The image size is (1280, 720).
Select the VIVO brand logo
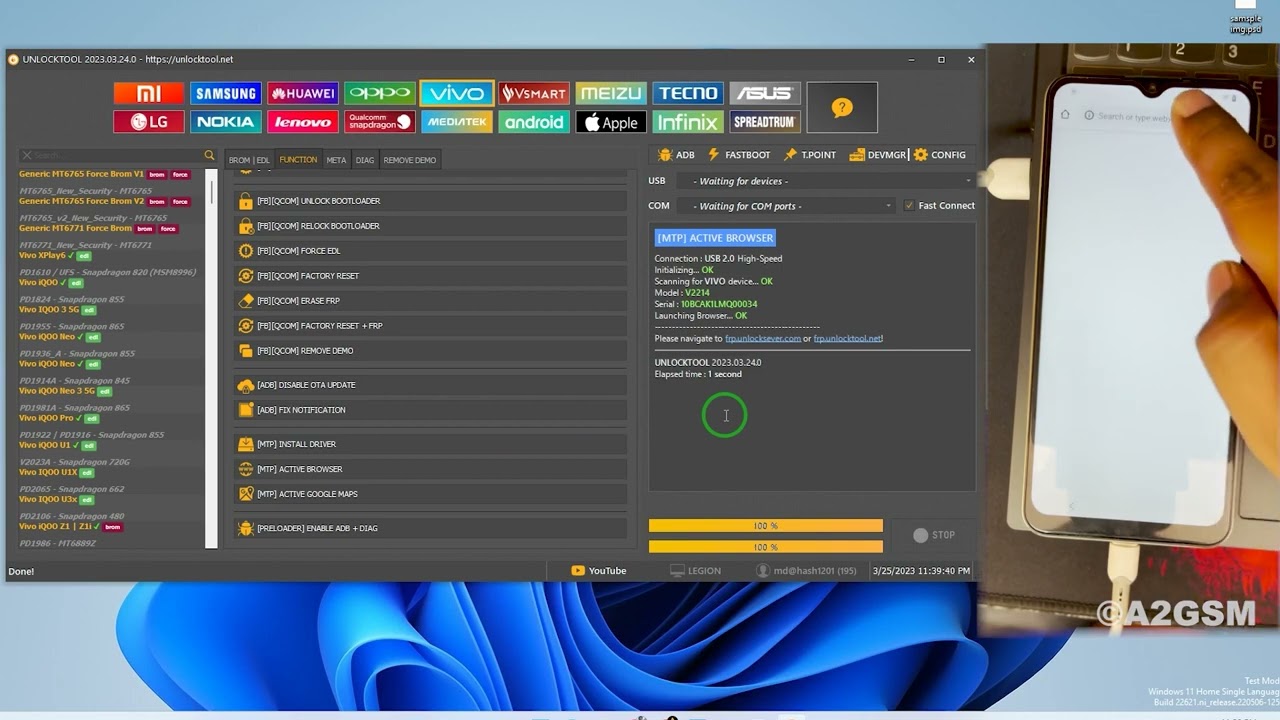click(x=456, y=93)
